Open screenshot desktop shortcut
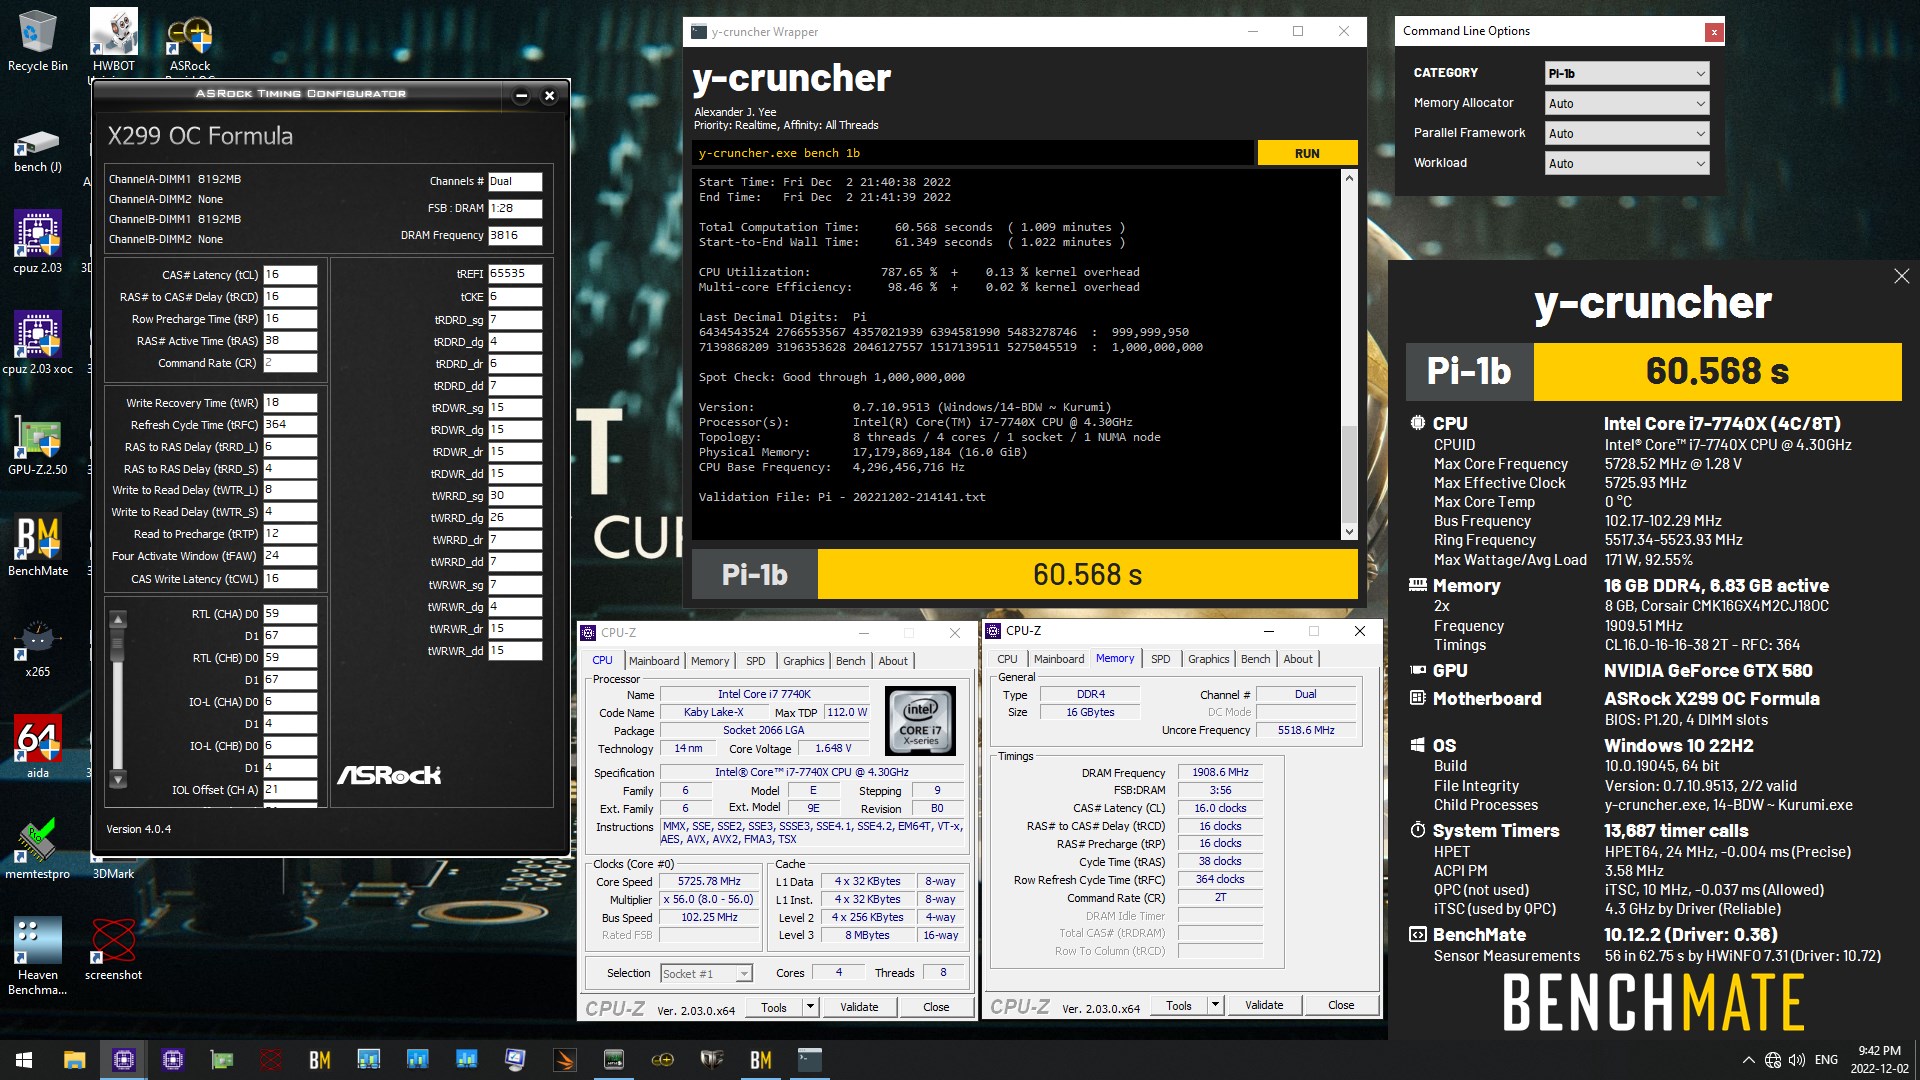Image resolution: width=1920 pixels, height=1080 pixels. pyautogui.click(x=114, y=949)
